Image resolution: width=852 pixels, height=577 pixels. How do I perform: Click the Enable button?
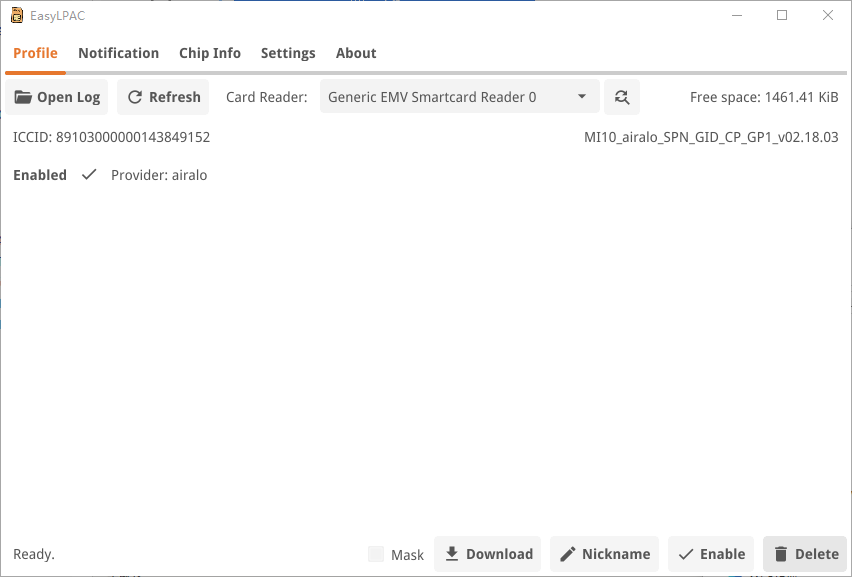click(x=711, y=554)
